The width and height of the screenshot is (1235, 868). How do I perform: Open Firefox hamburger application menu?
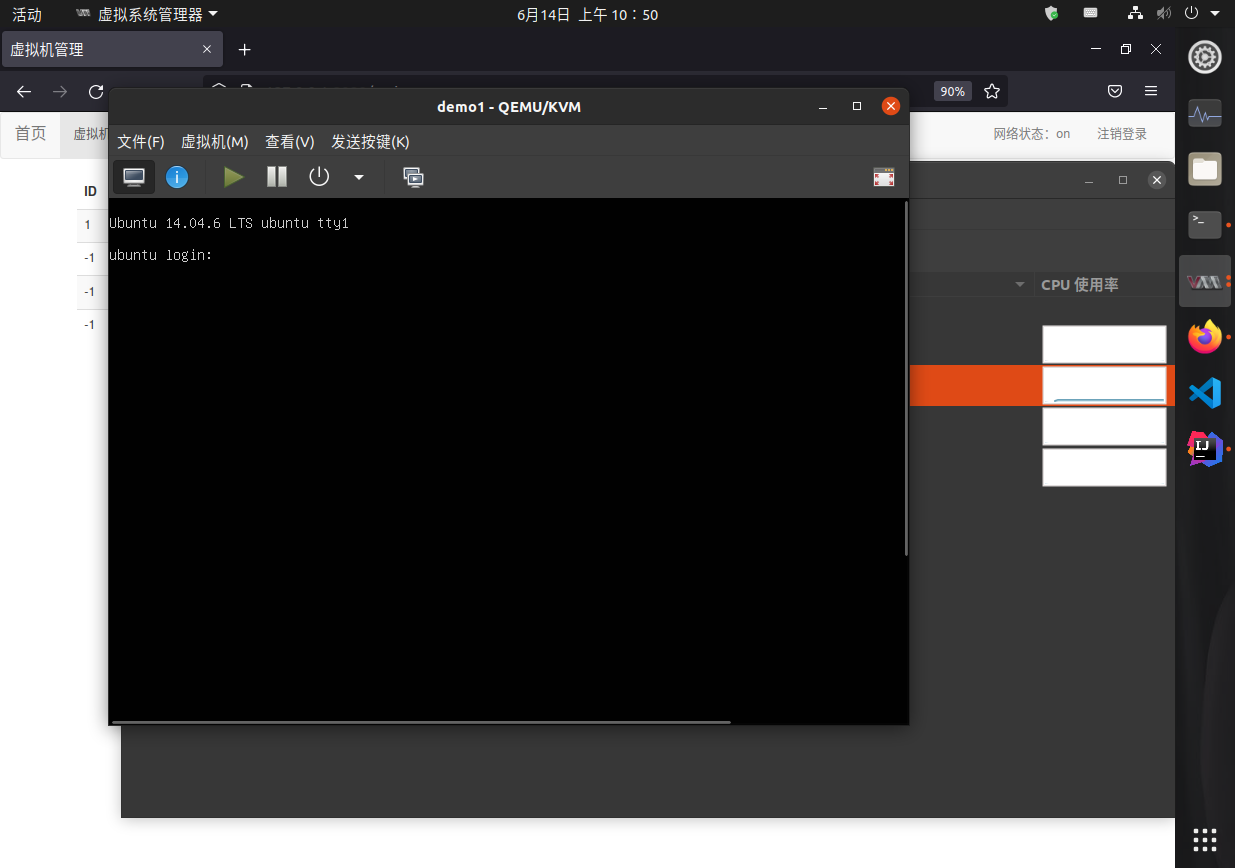(x=1151, y=91)
